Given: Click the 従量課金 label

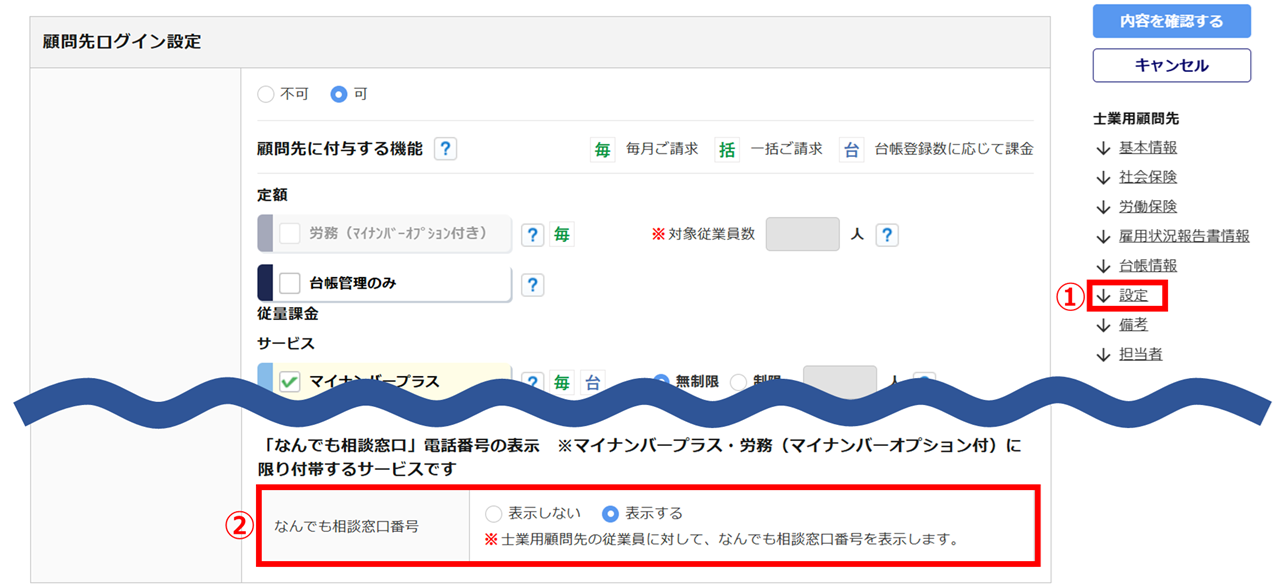Looking at the screenshot, I should pyautogui.click(x=287, y=313).
